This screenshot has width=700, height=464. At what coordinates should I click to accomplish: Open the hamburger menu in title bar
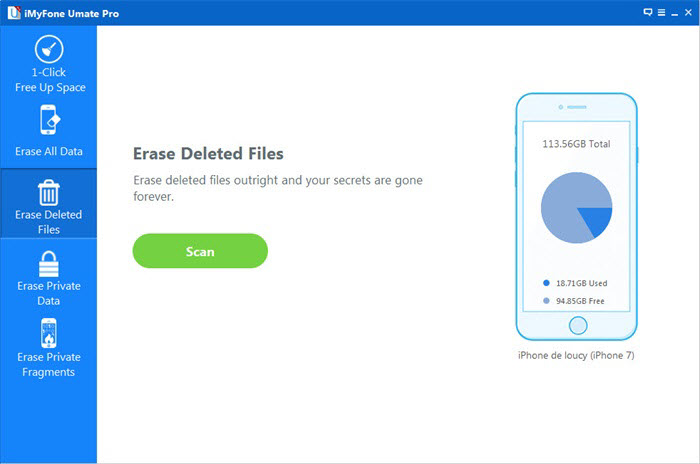660,12
